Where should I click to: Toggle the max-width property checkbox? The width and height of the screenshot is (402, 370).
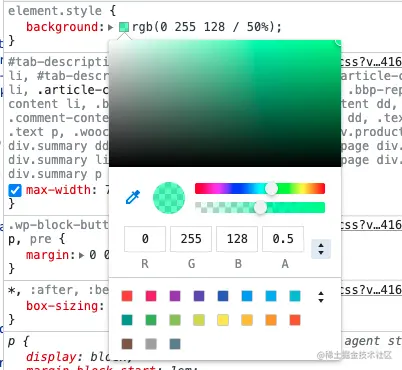pos(15,190)
